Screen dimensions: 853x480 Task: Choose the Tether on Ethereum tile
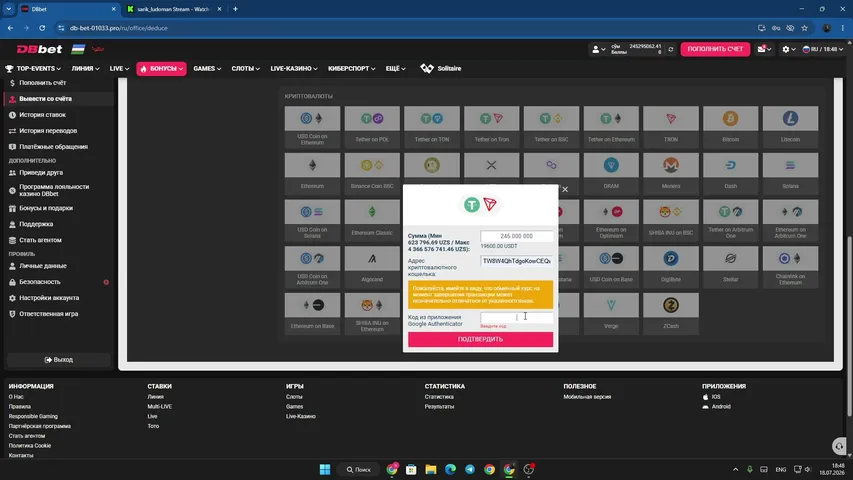tap(611, 126)
